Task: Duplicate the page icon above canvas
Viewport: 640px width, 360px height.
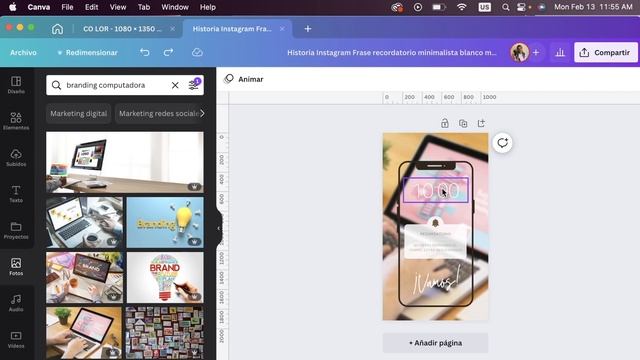Action: click(463, 123)
